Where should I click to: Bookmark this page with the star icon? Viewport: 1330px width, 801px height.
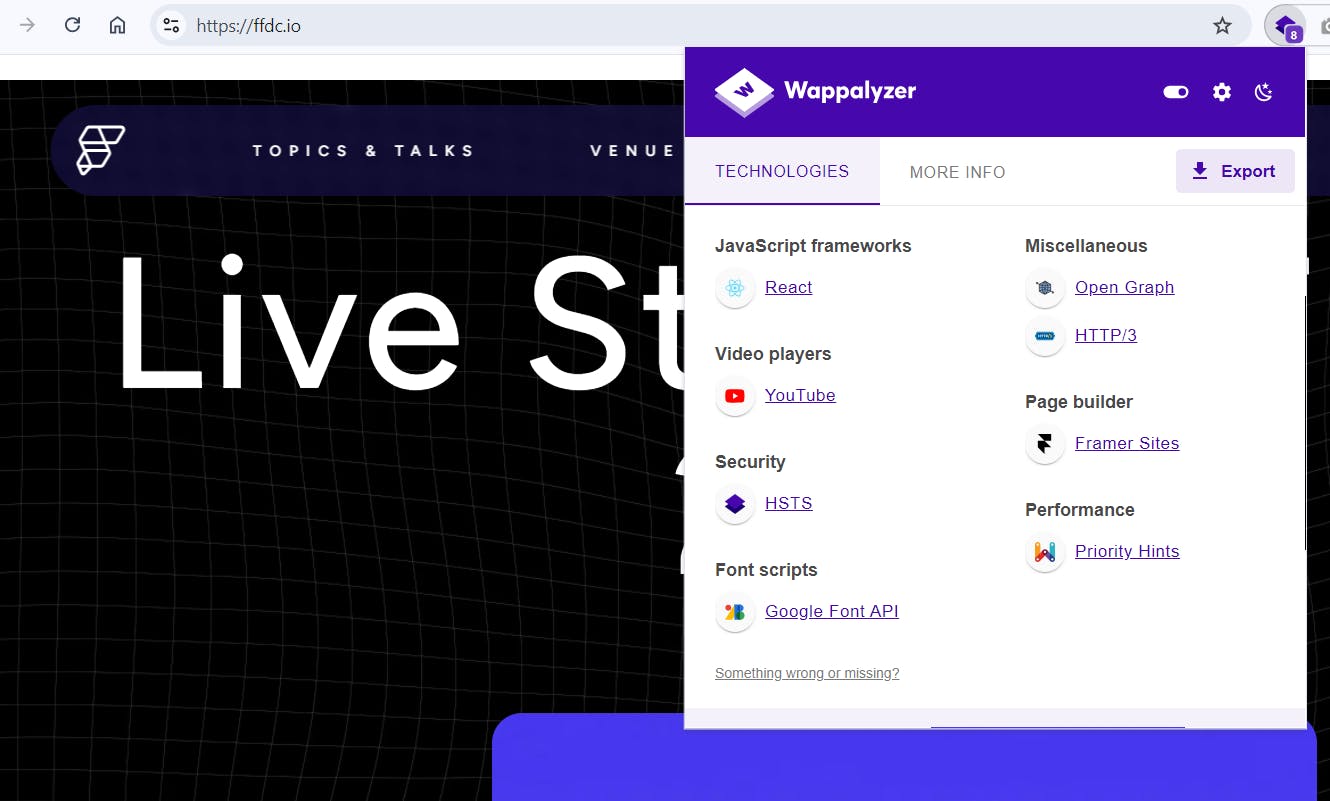(1222, 26)
